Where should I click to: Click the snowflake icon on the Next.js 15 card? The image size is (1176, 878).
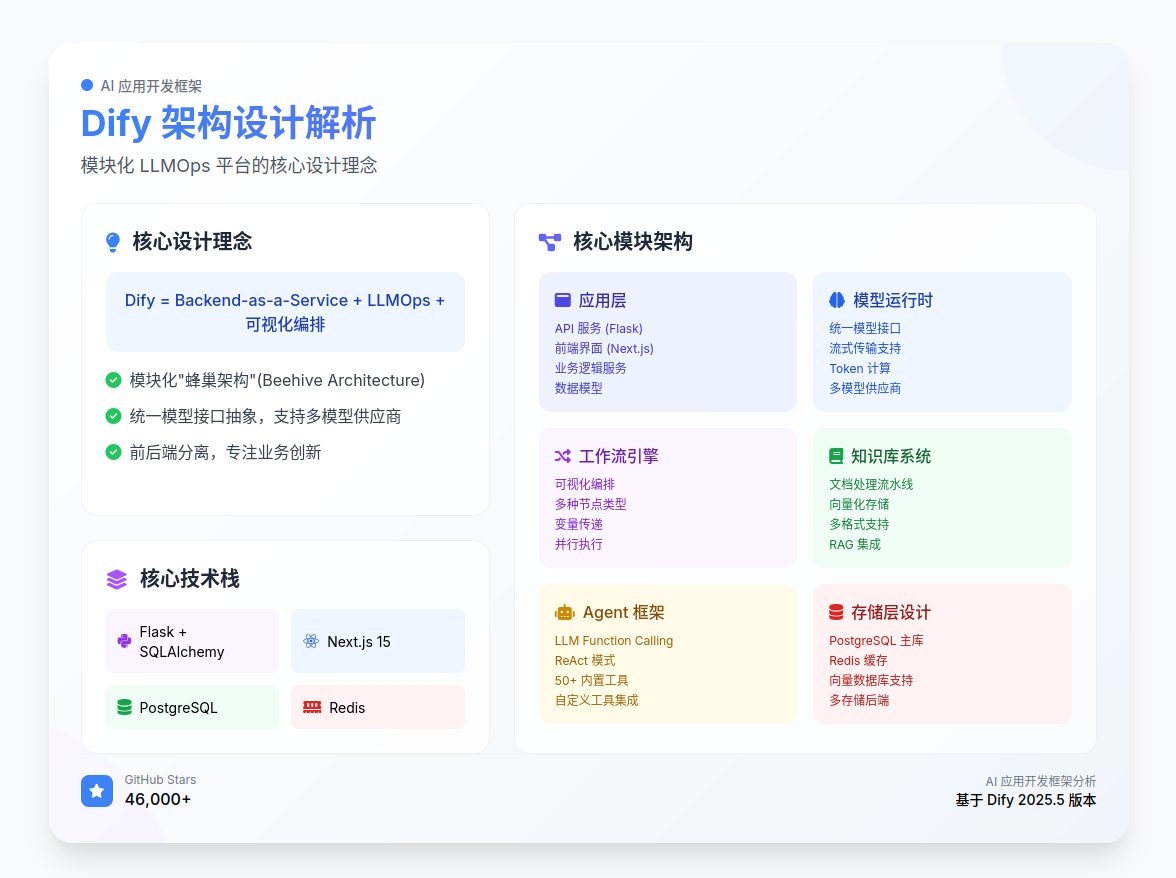point(310,640)
